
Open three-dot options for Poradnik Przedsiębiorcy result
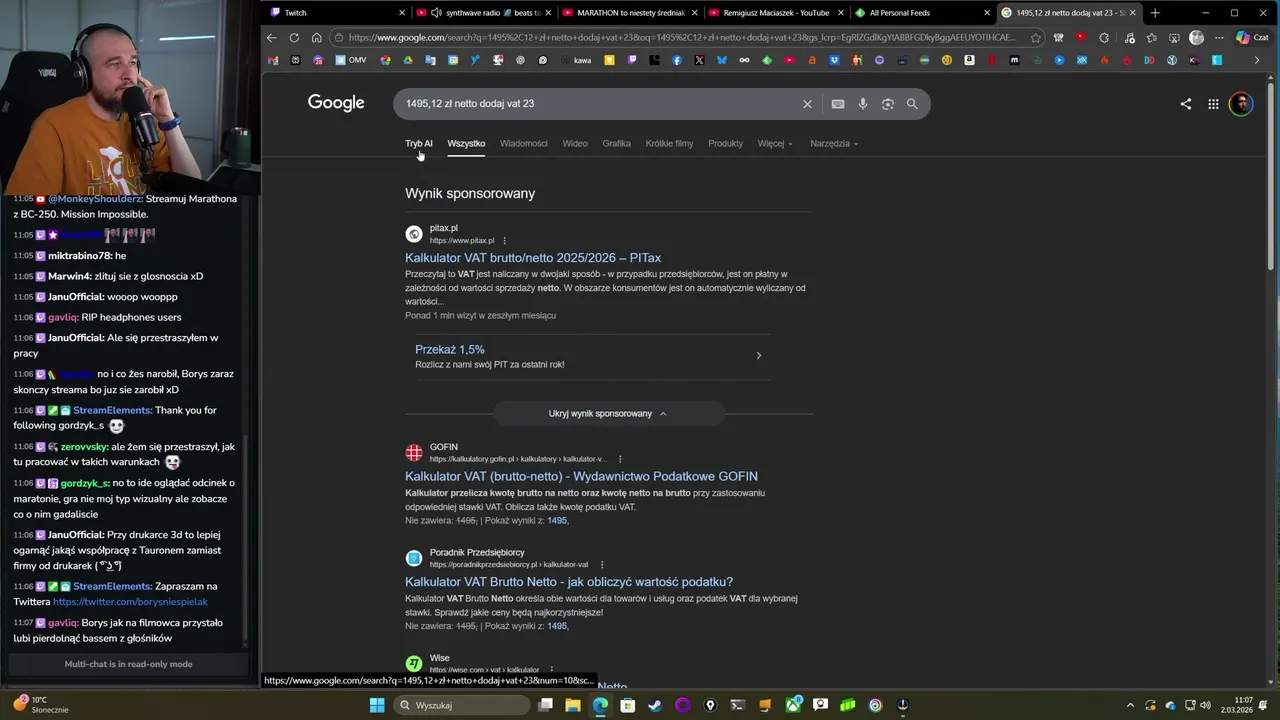[602, 565]
